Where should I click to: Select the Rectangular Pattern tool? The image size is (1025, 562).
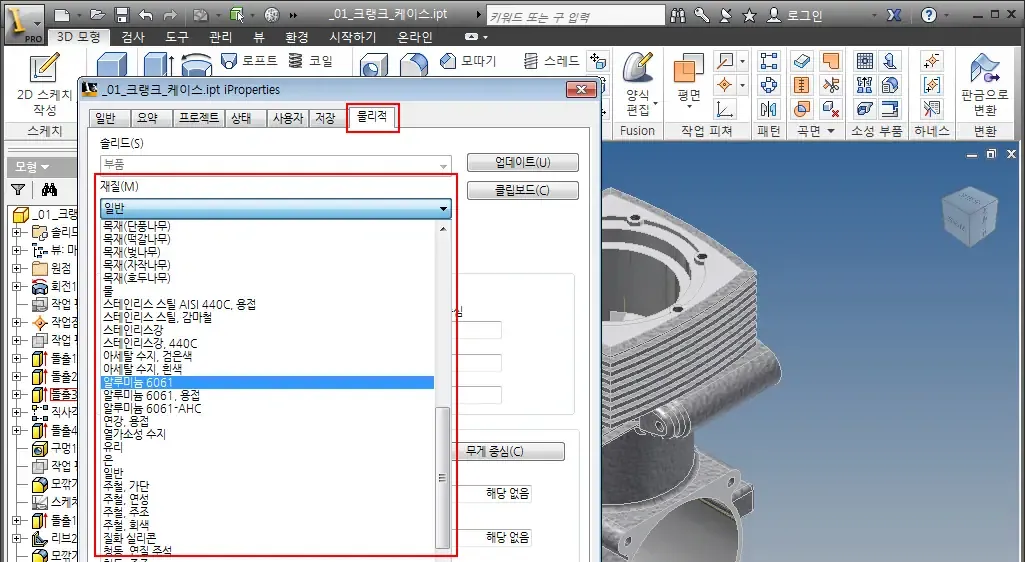769,61
